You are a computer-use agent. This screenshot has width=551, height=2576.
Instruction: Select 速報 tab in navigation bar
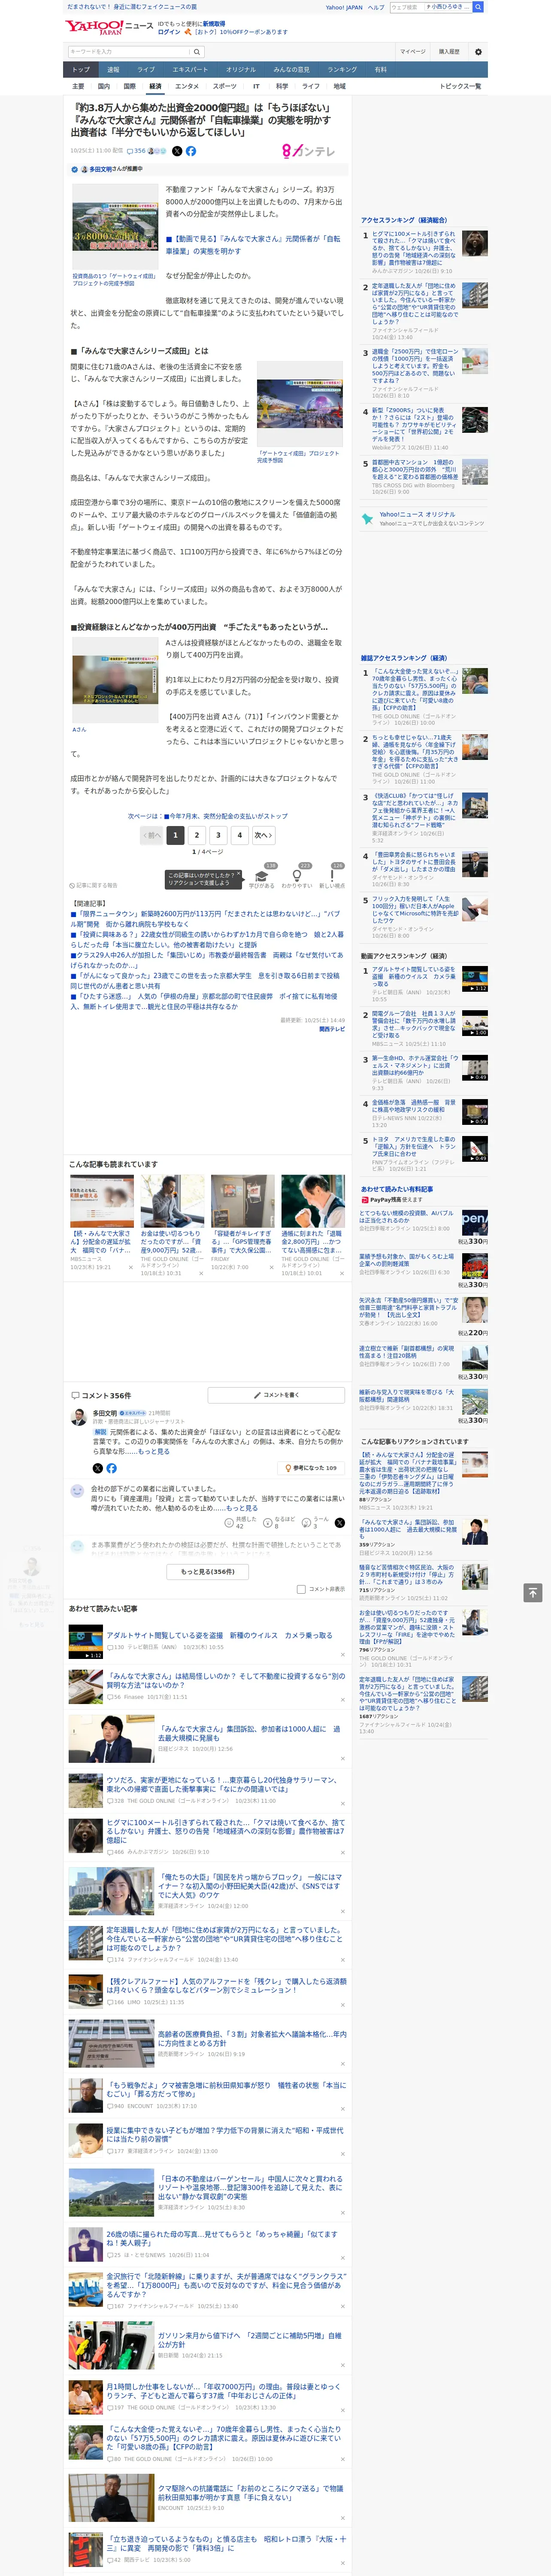coord(113,70)
